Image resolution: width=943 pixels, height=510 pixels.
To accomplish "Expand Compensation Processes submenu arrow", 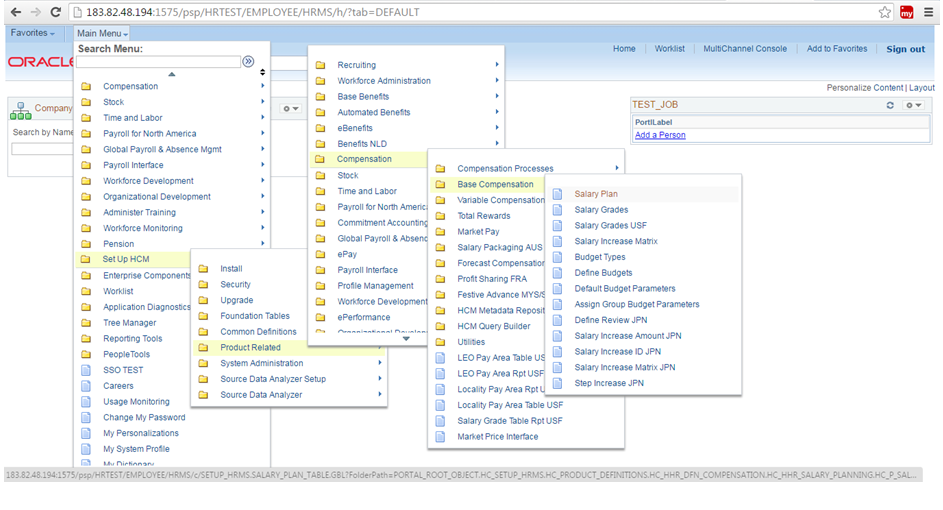I will (x=616, y=168).
